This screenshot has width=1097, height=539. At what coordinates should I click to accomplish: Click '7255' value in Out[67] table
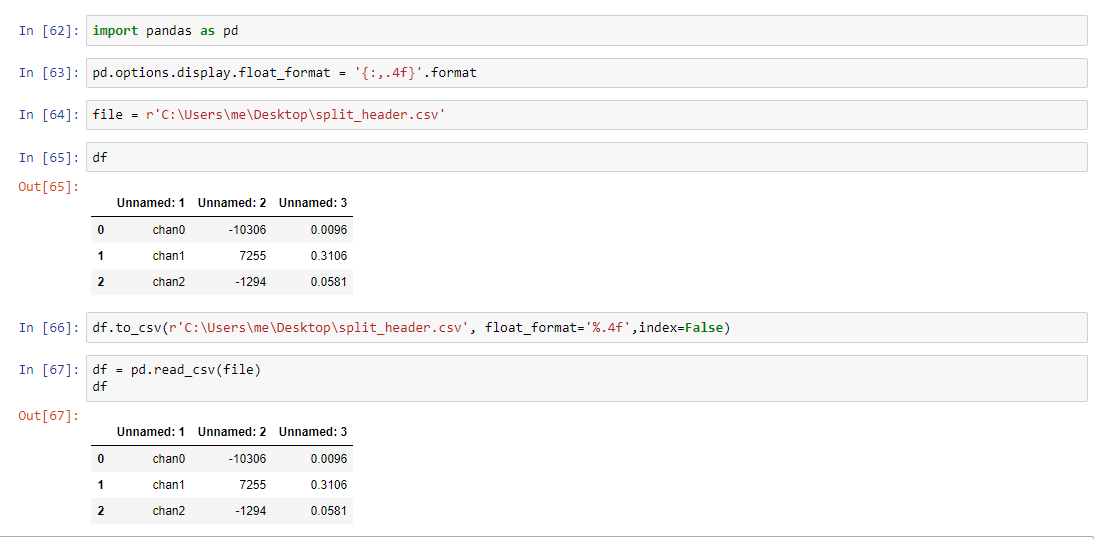(253, 484)
